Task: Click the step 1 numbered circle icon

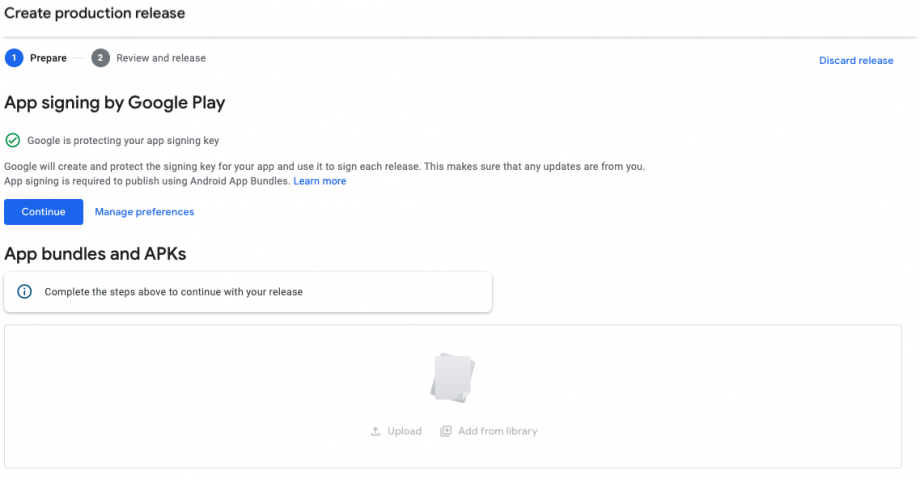Action: coord(14,58)
